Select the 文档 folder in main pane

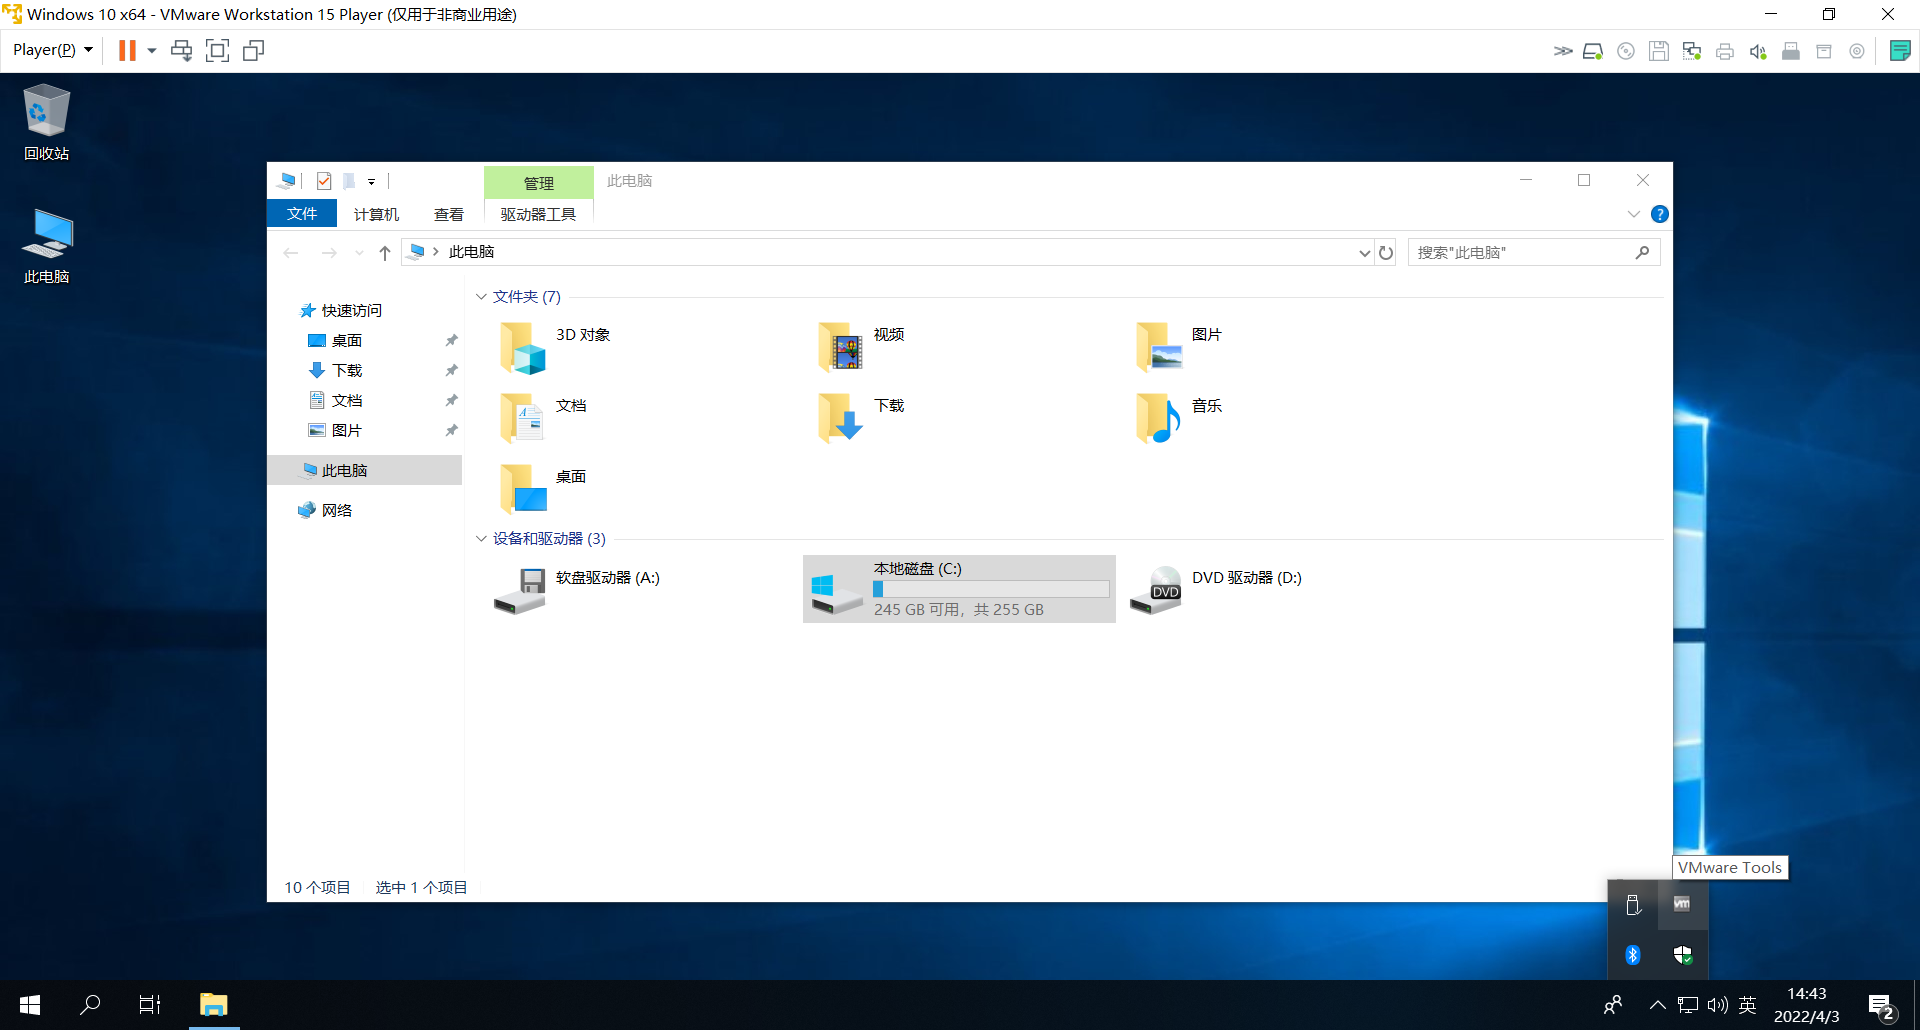tap(544, 418)
